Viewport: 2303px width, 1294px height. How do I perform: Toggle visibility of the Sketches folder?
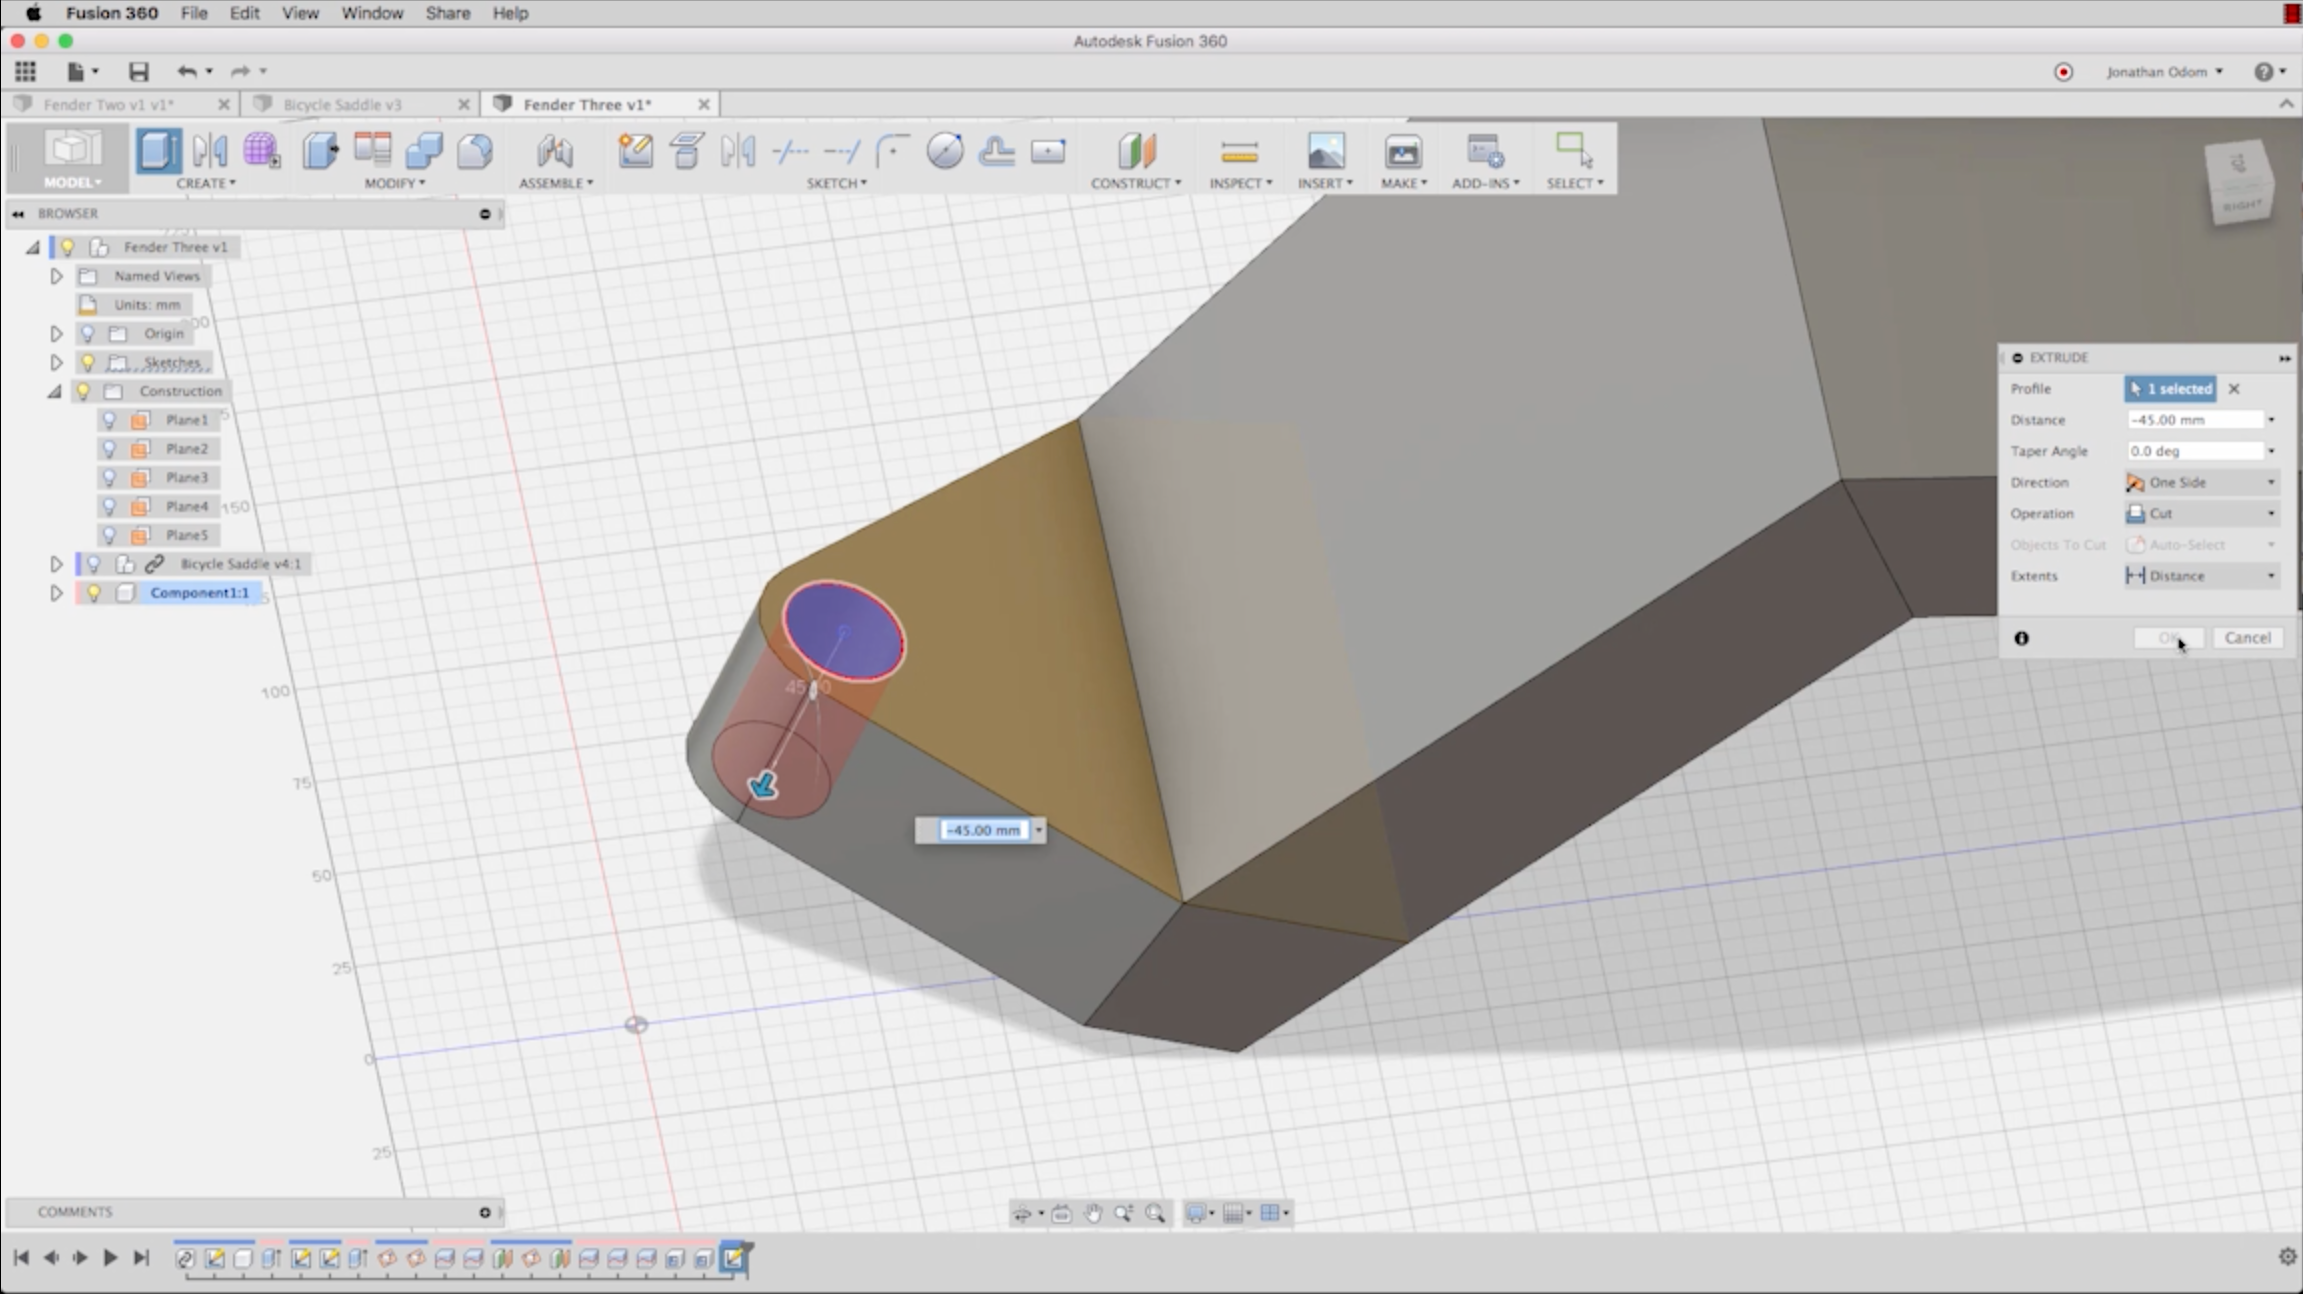pyautogui.click(x=88, y=362)
